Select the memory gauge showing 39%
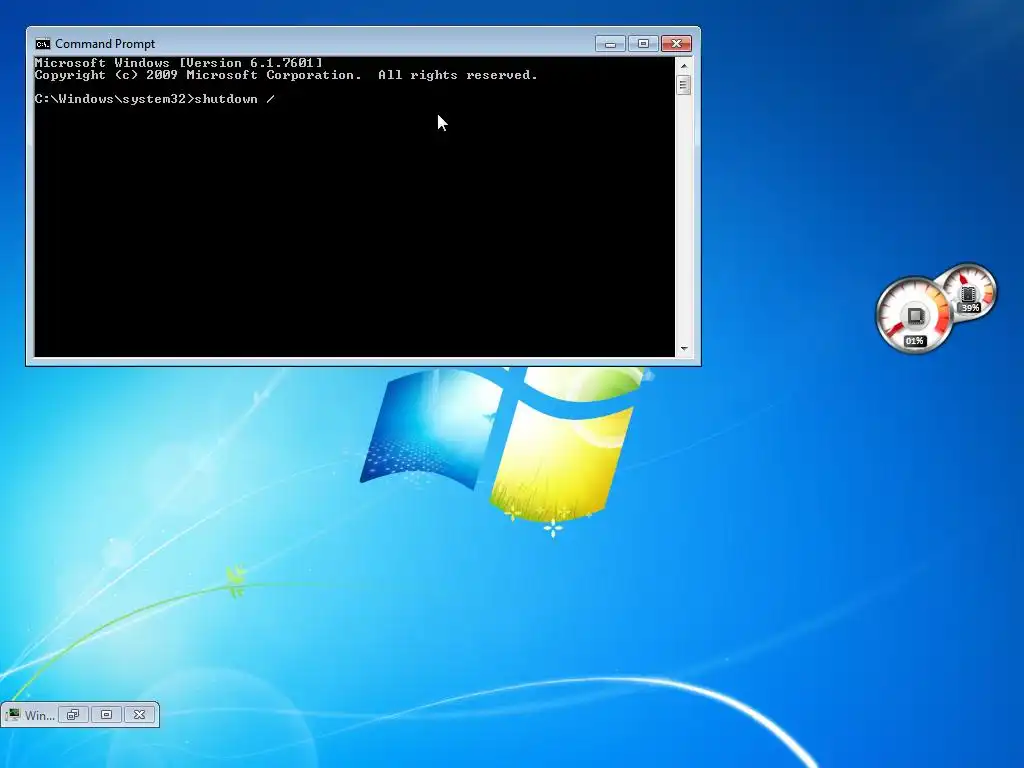Image resolution: width=1024 pixels, height=768 pixels. (x=969, y=292)
